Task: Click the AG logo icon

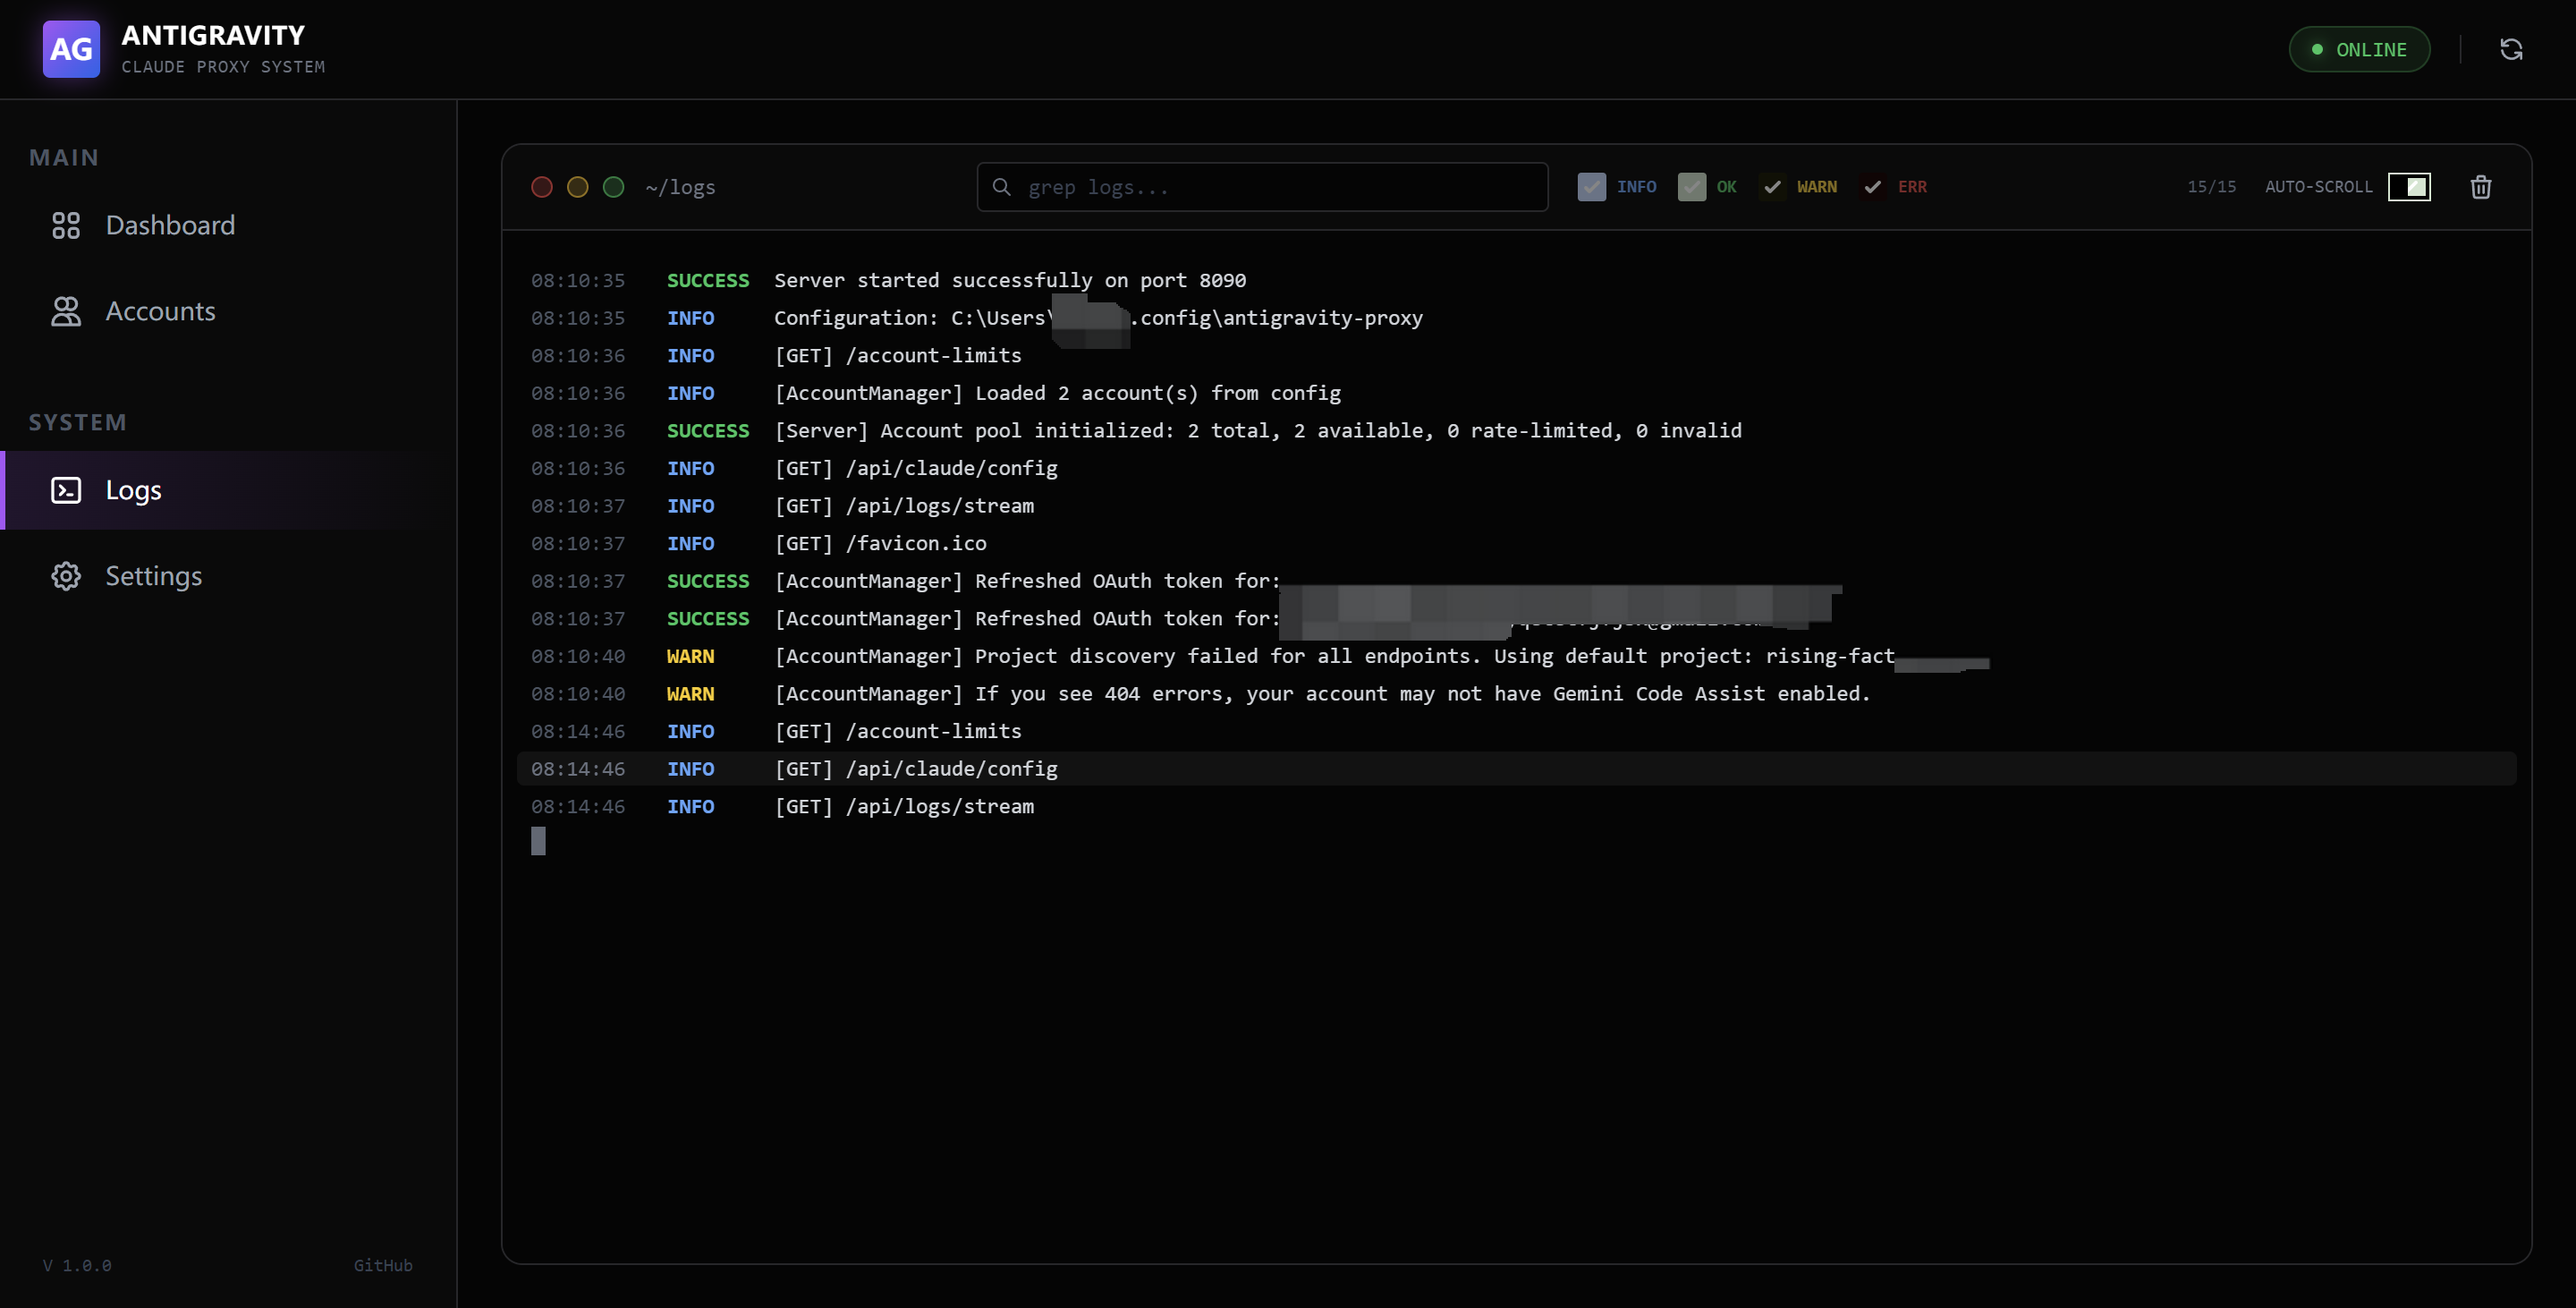Action: (71, 49)
